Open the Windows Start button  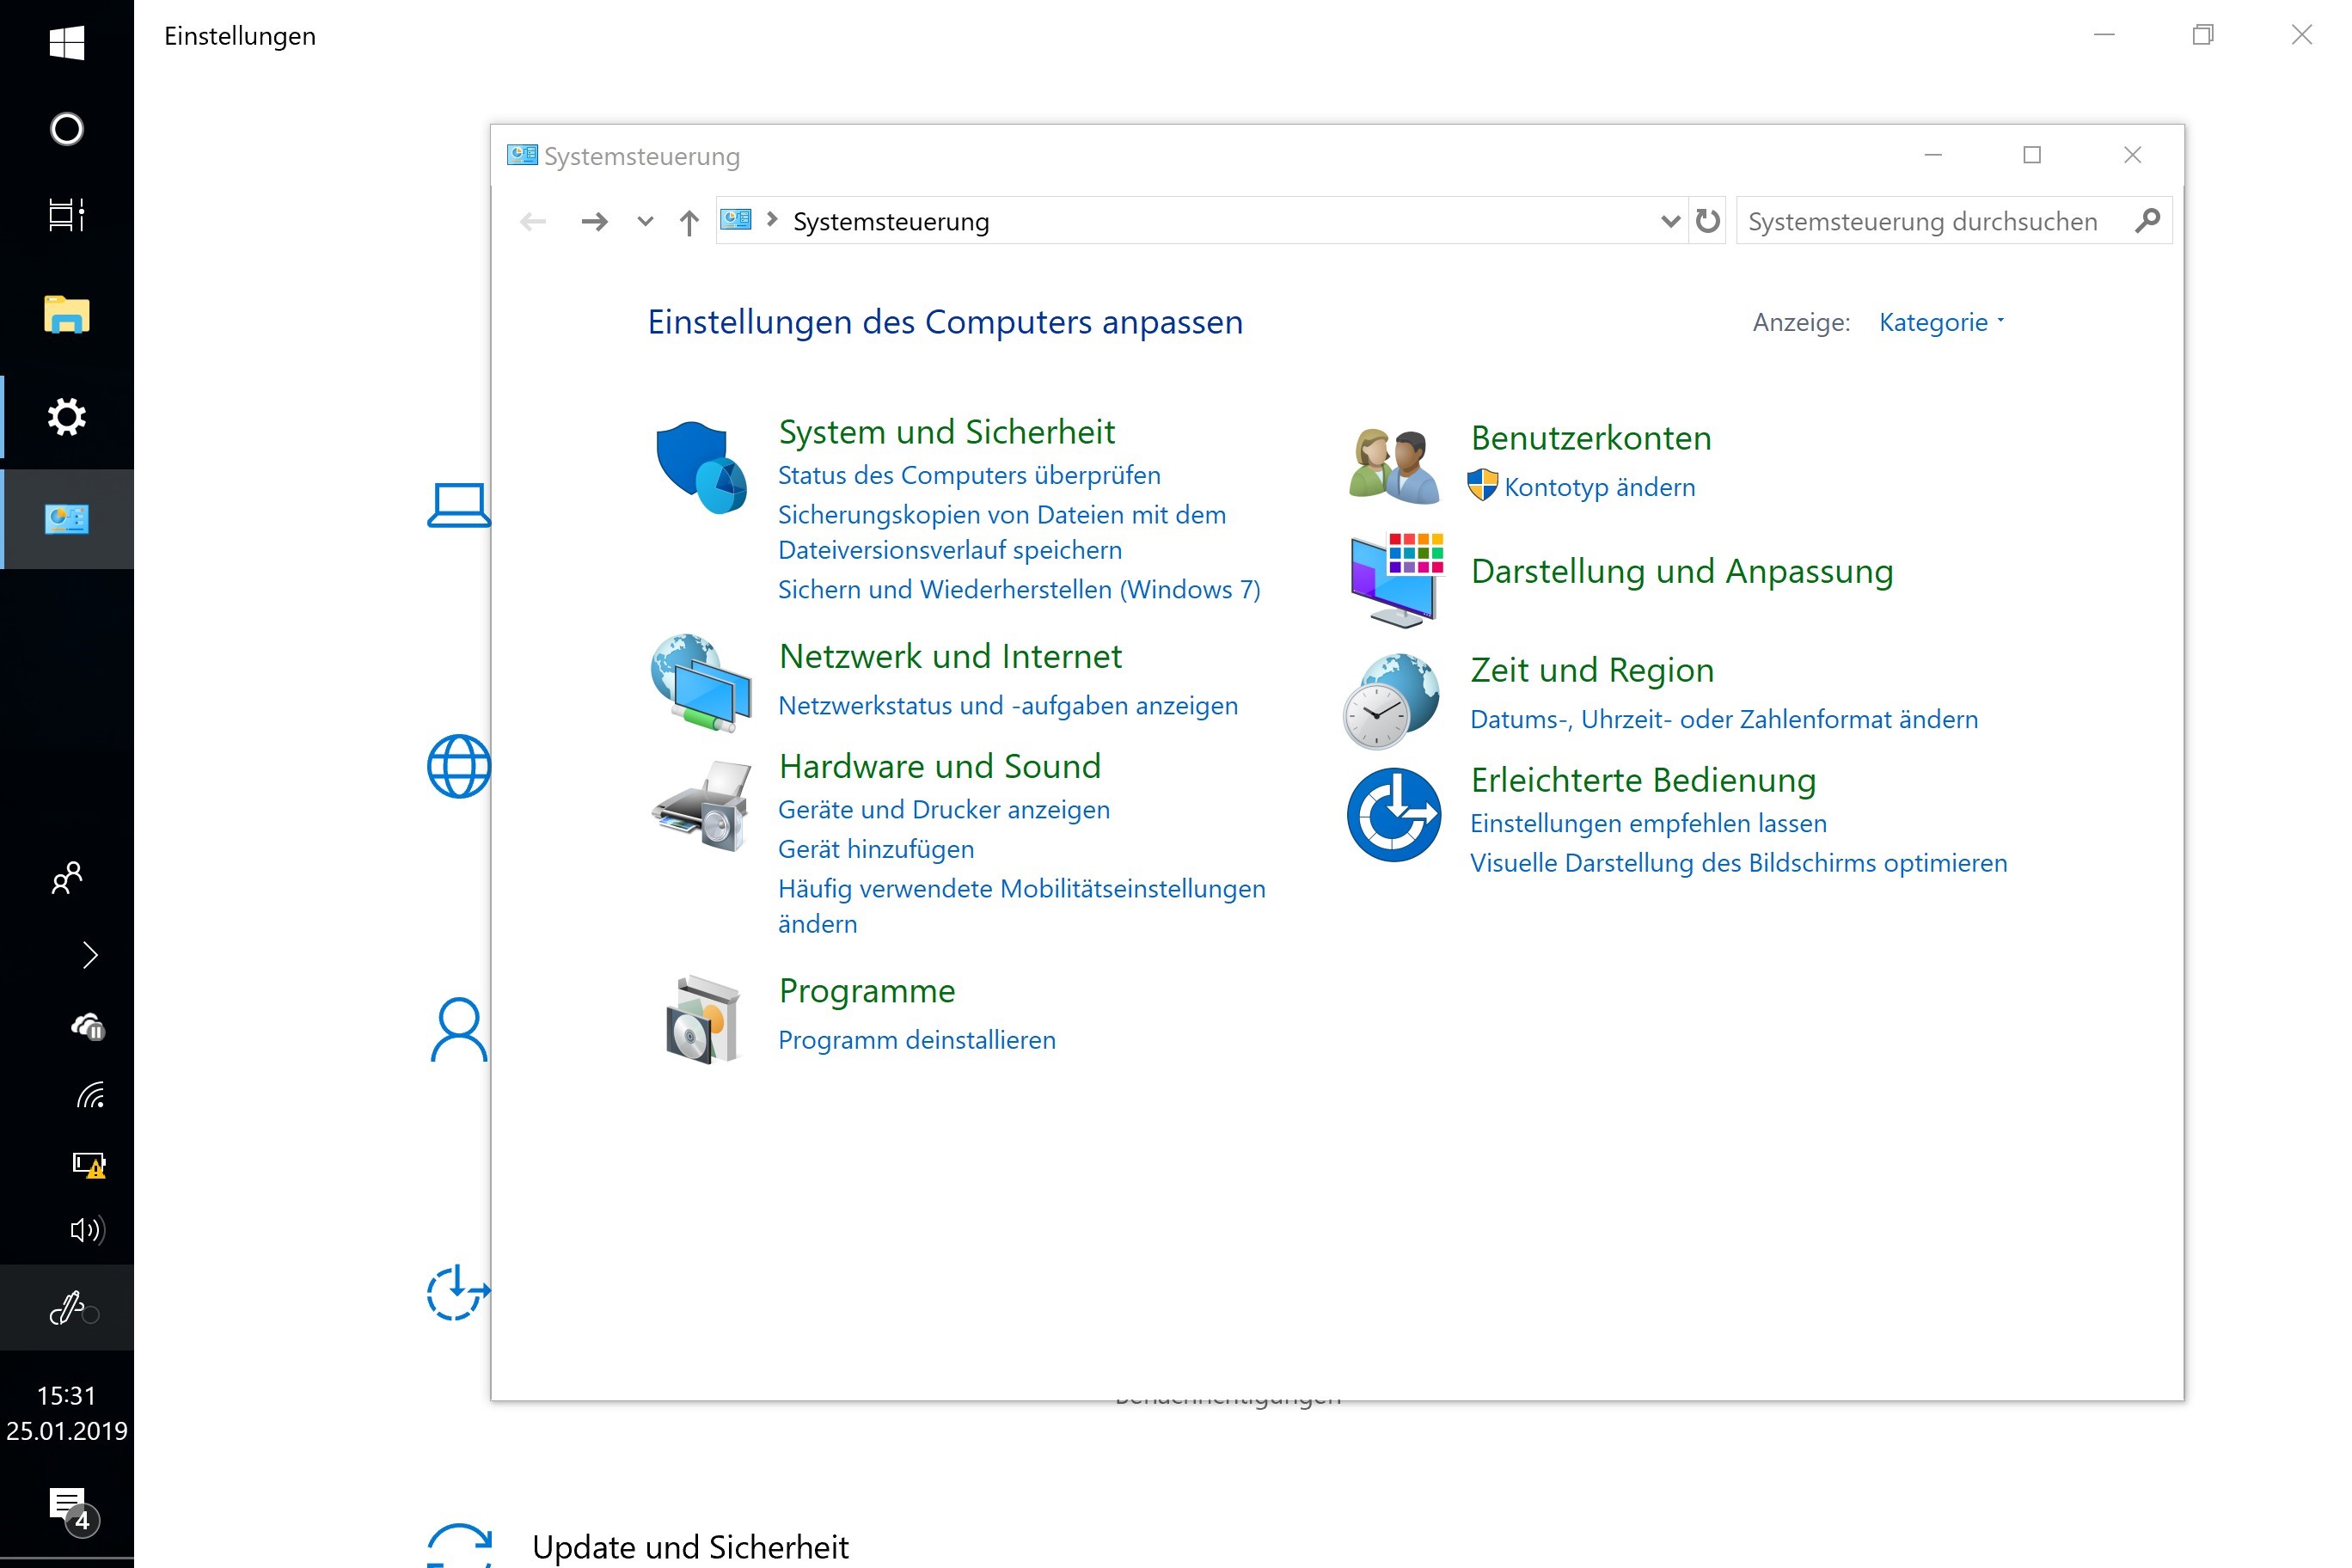[67, 42]
